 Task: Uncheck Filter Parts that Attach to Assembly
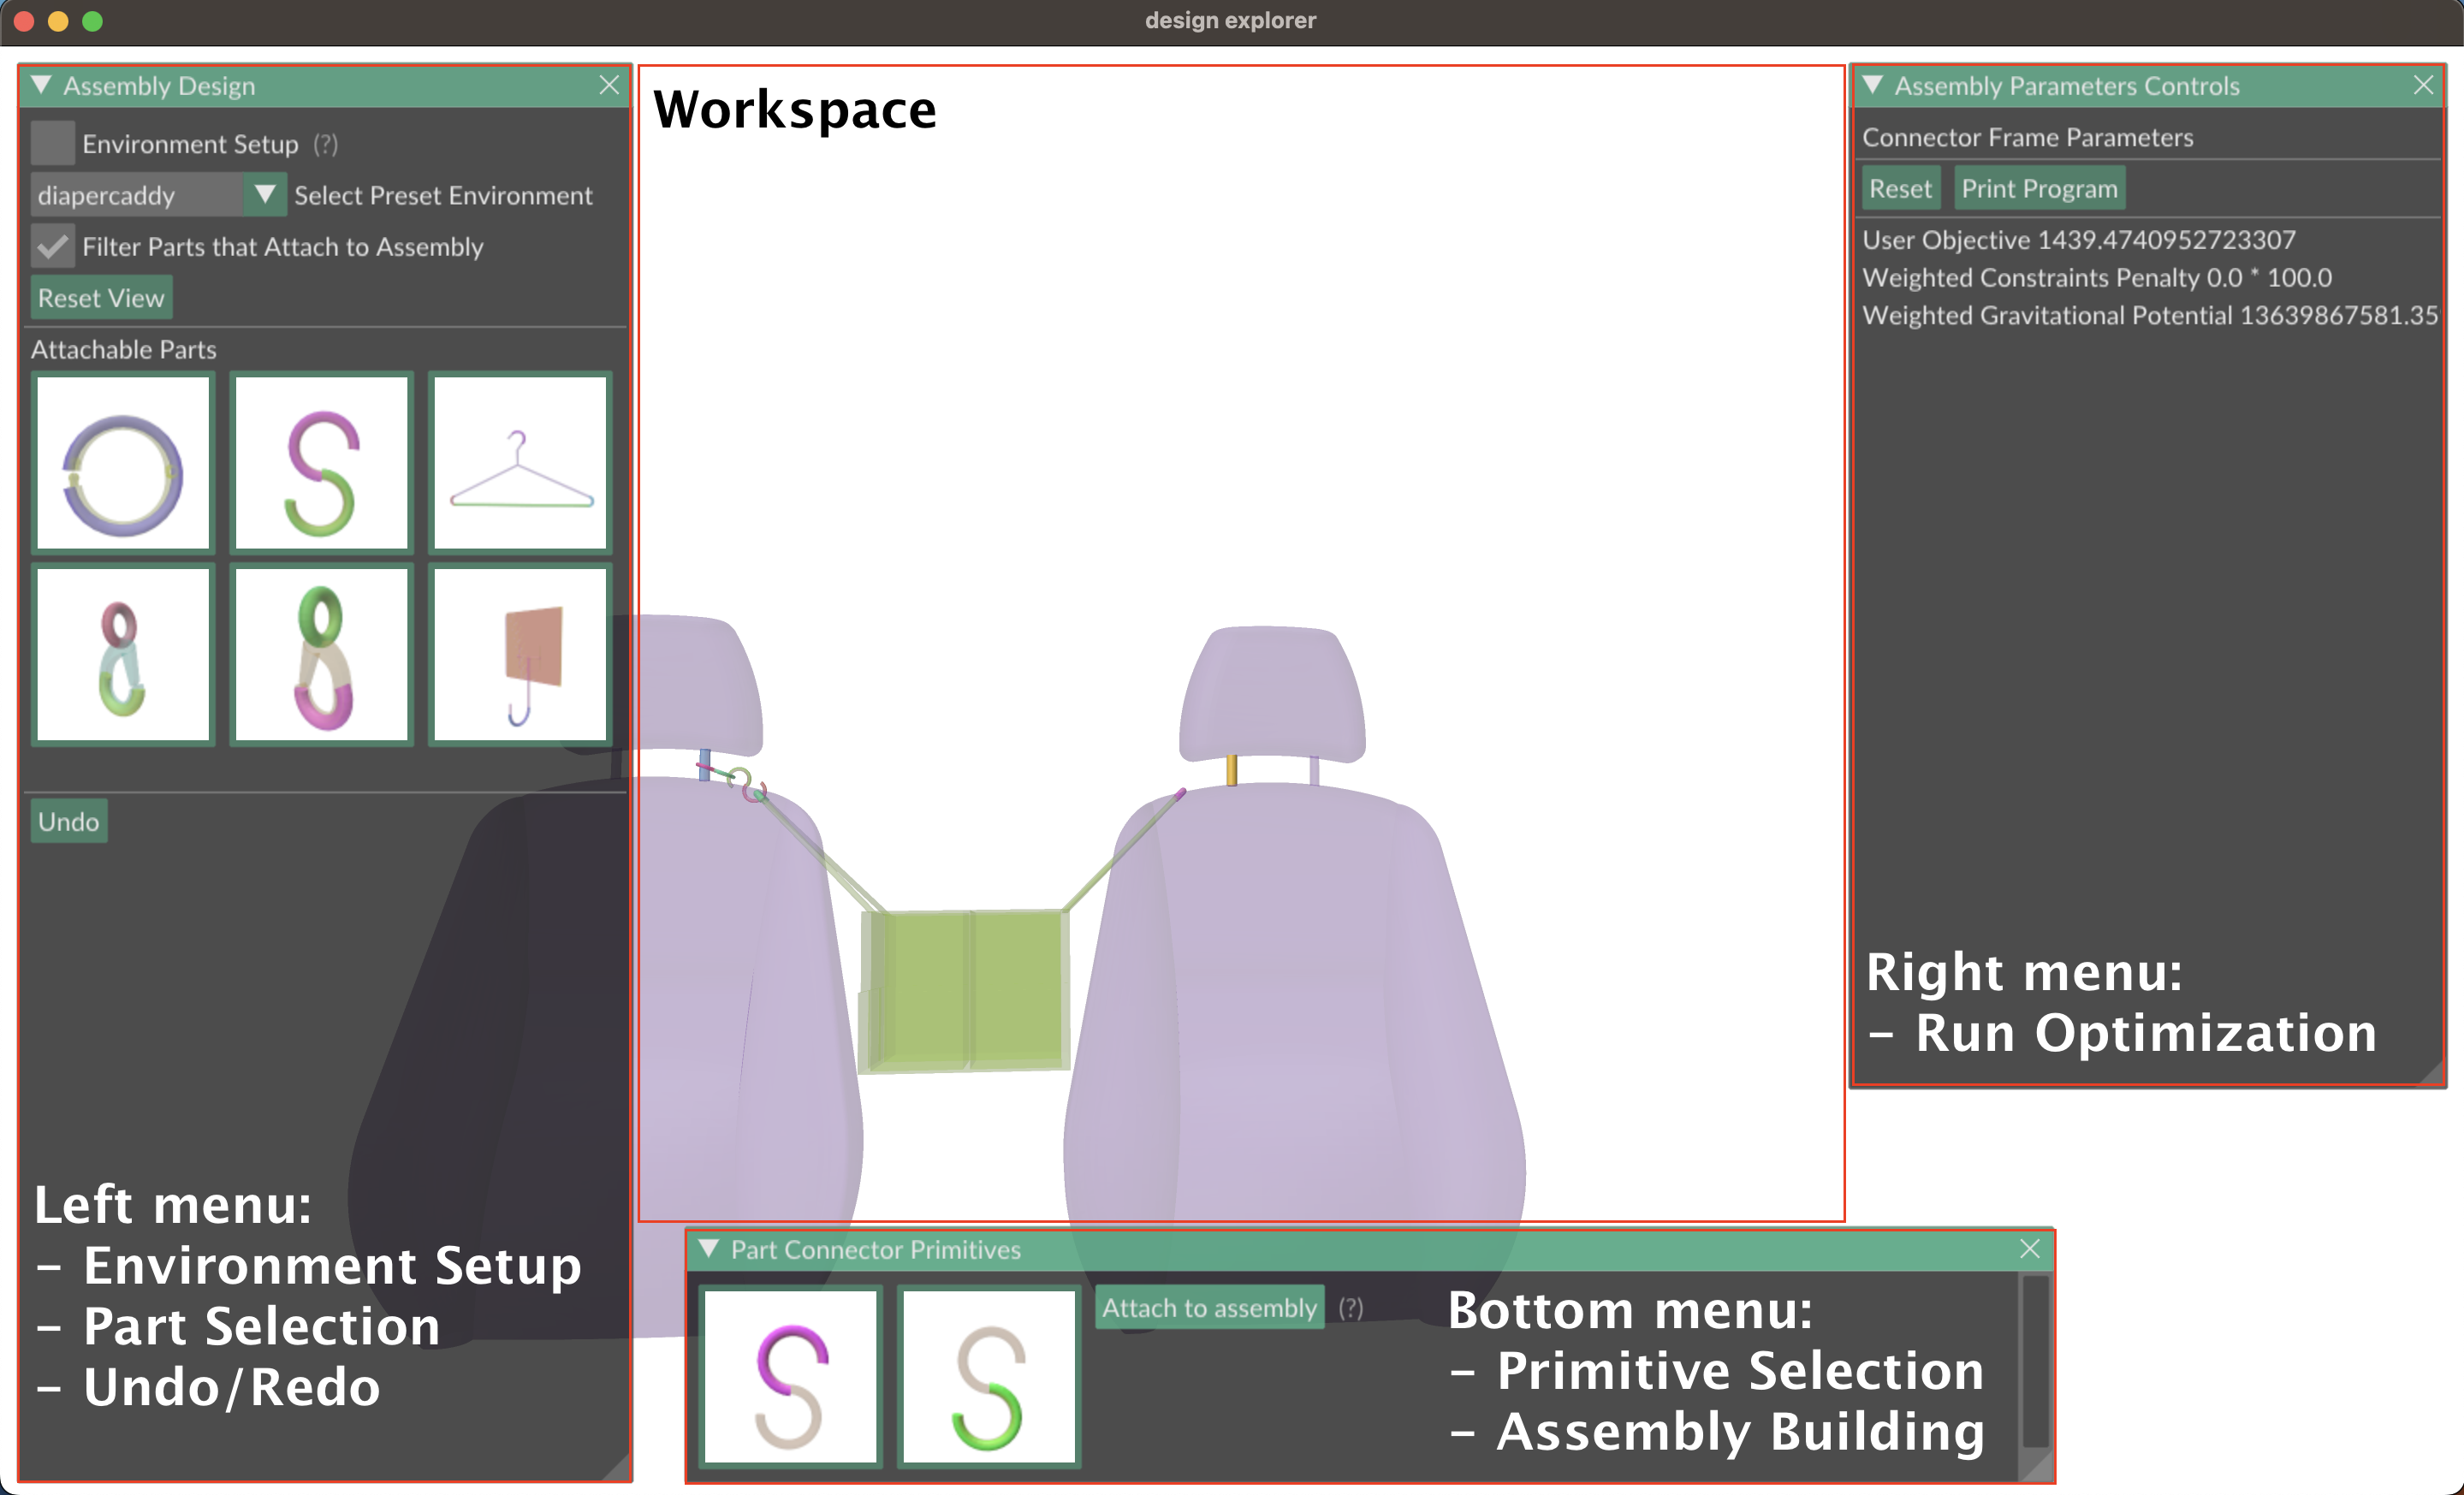tap(52, 246)
